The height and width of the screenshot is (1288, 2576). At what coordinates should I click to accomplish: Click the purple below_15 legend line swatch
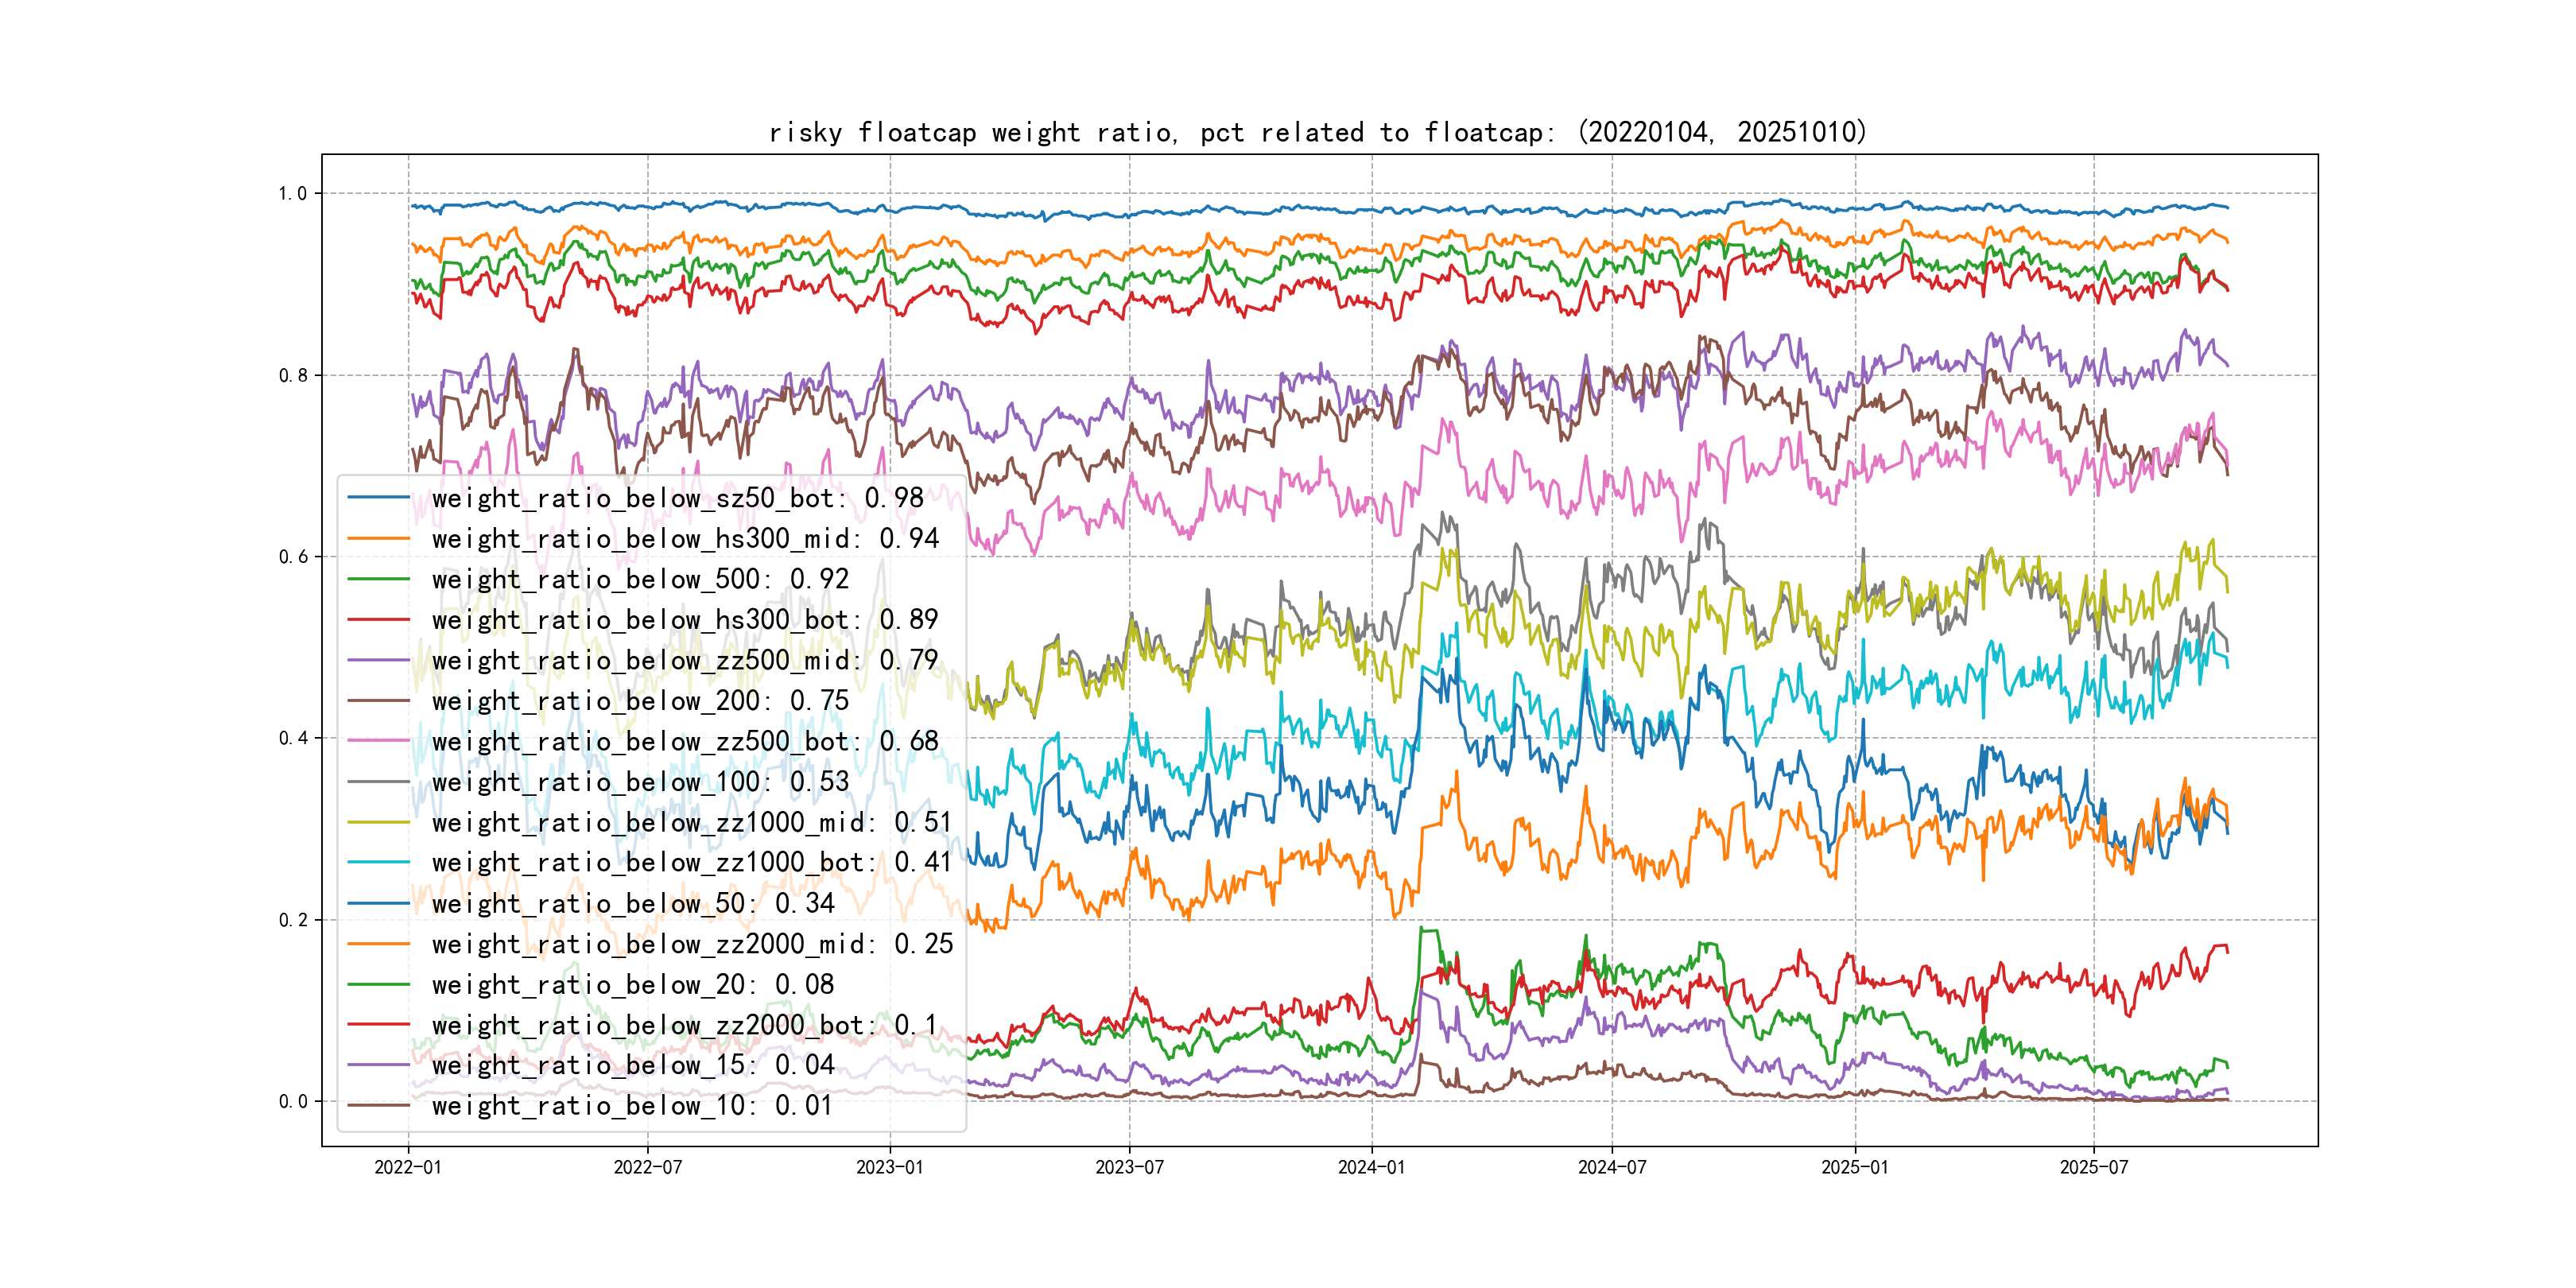(x=378, y=1065)
